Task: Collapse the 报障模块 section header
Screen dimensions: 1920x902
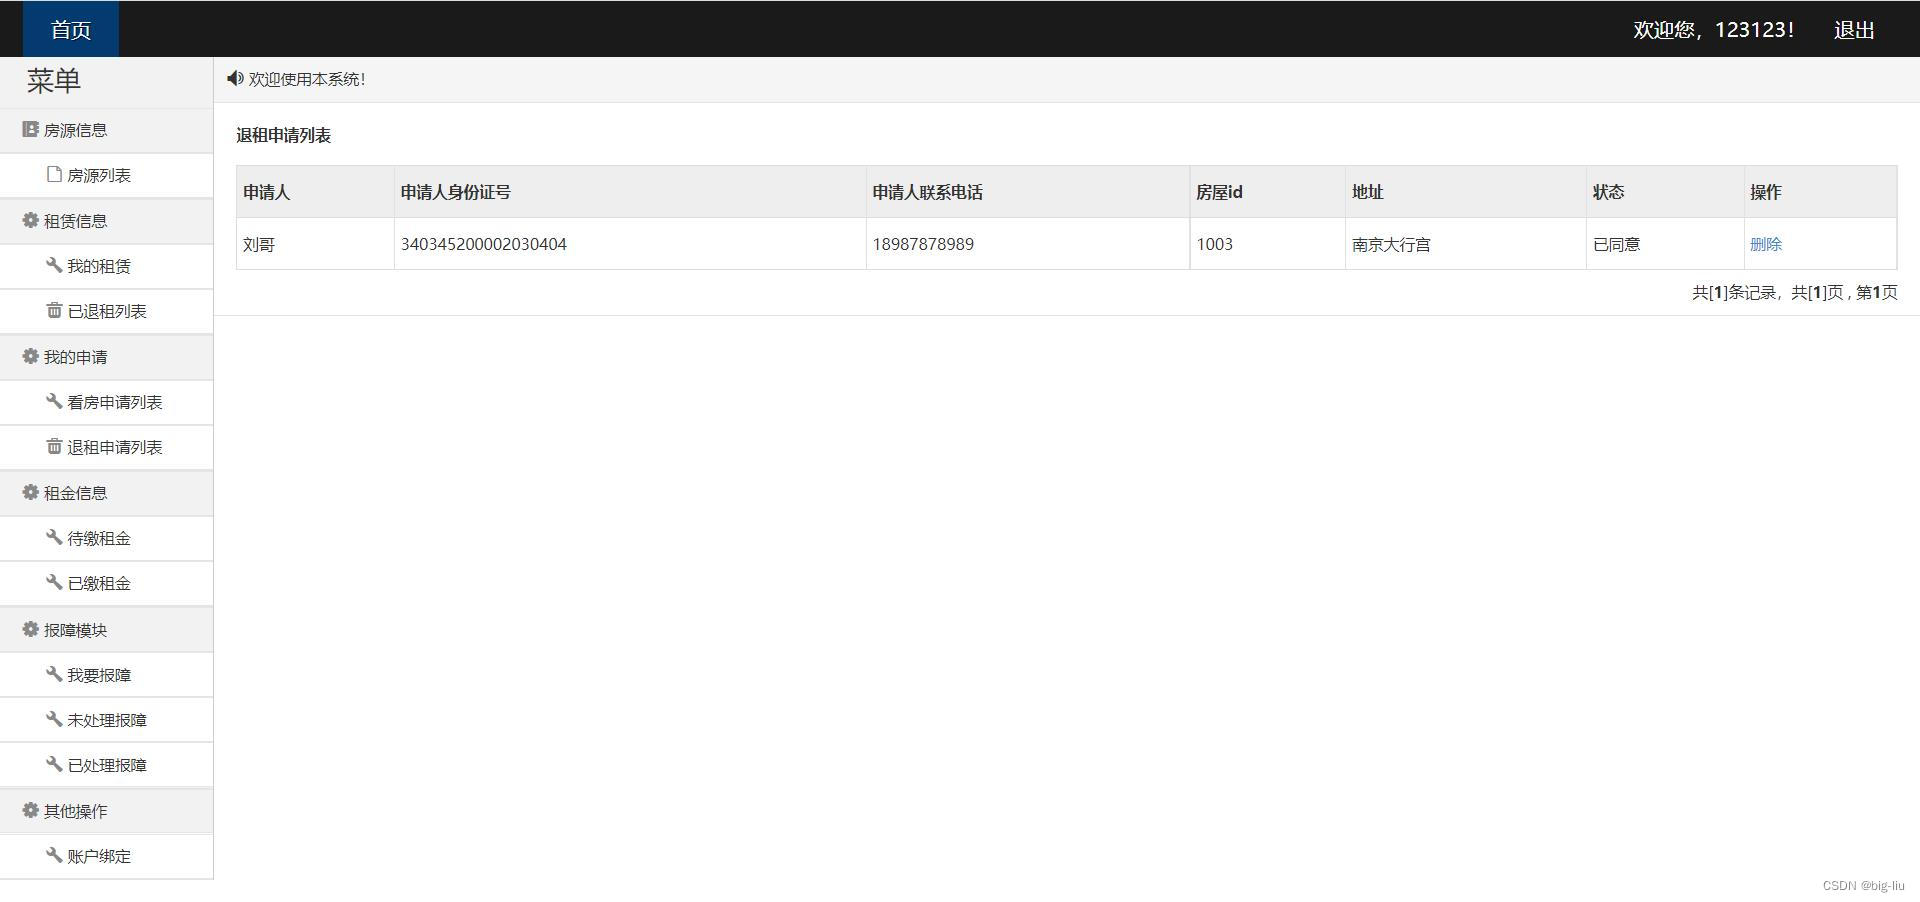Action: (75, 630)
